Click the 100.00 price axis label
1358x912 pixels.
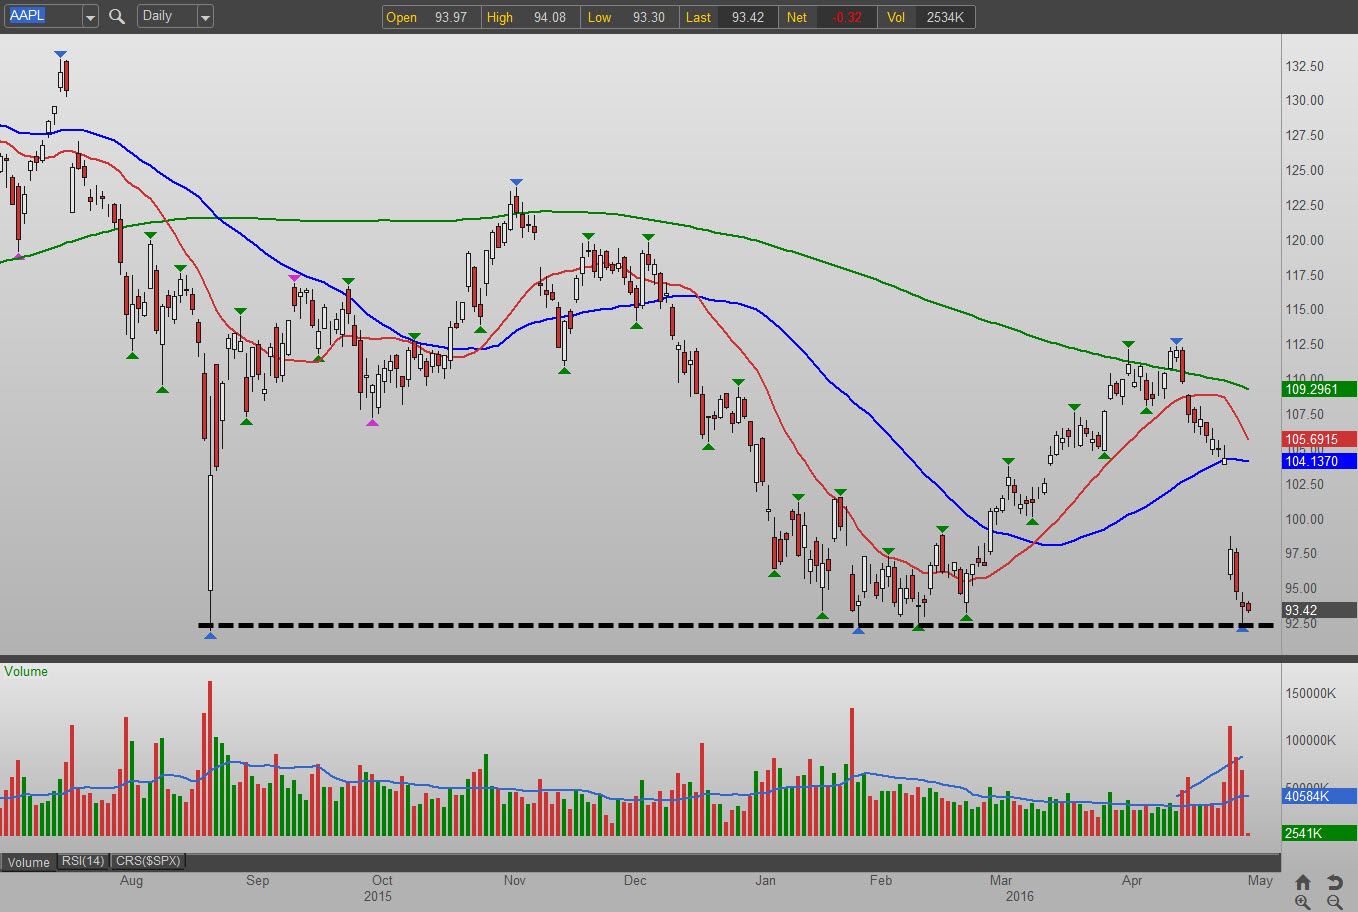pyautogui.click(x=1305, y=519)
